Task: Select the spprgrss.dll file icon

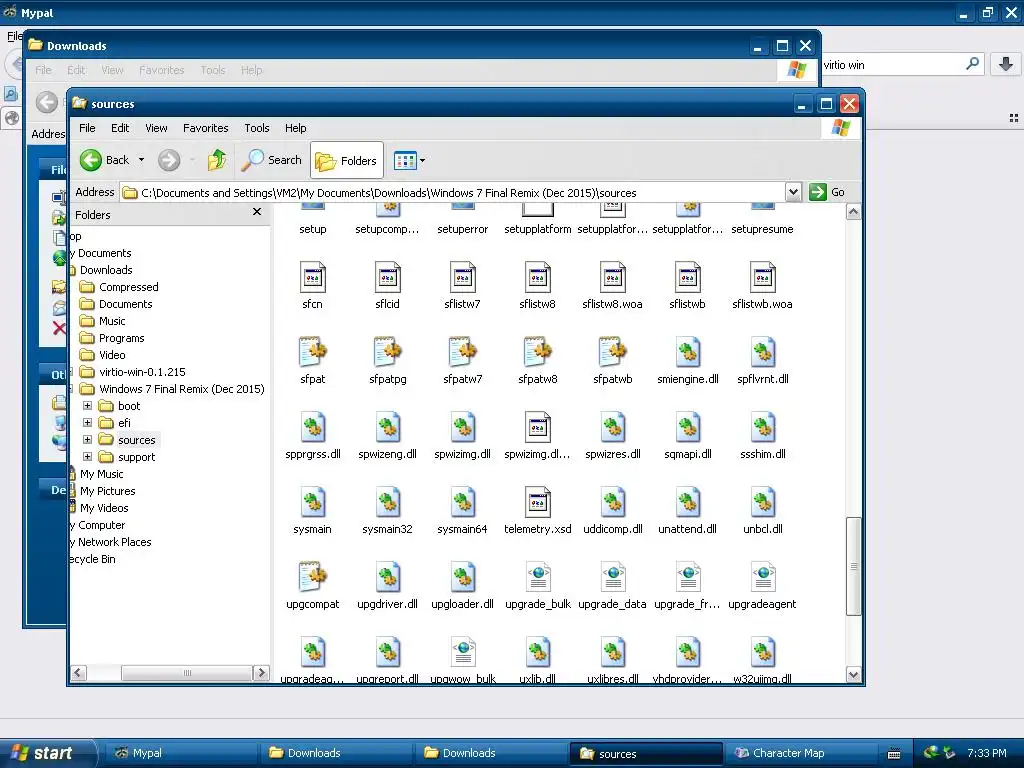Action: [x=312, y=427]
